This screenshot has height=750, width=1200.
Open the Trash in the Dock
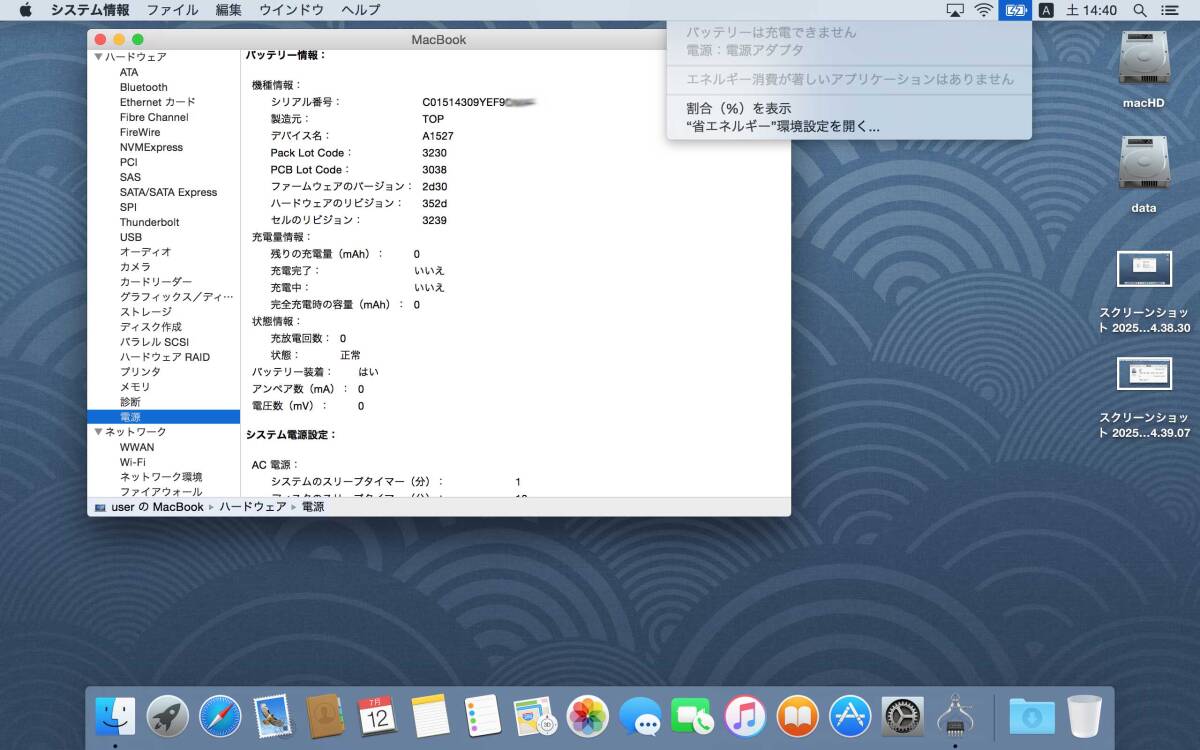click(1084, 716)
